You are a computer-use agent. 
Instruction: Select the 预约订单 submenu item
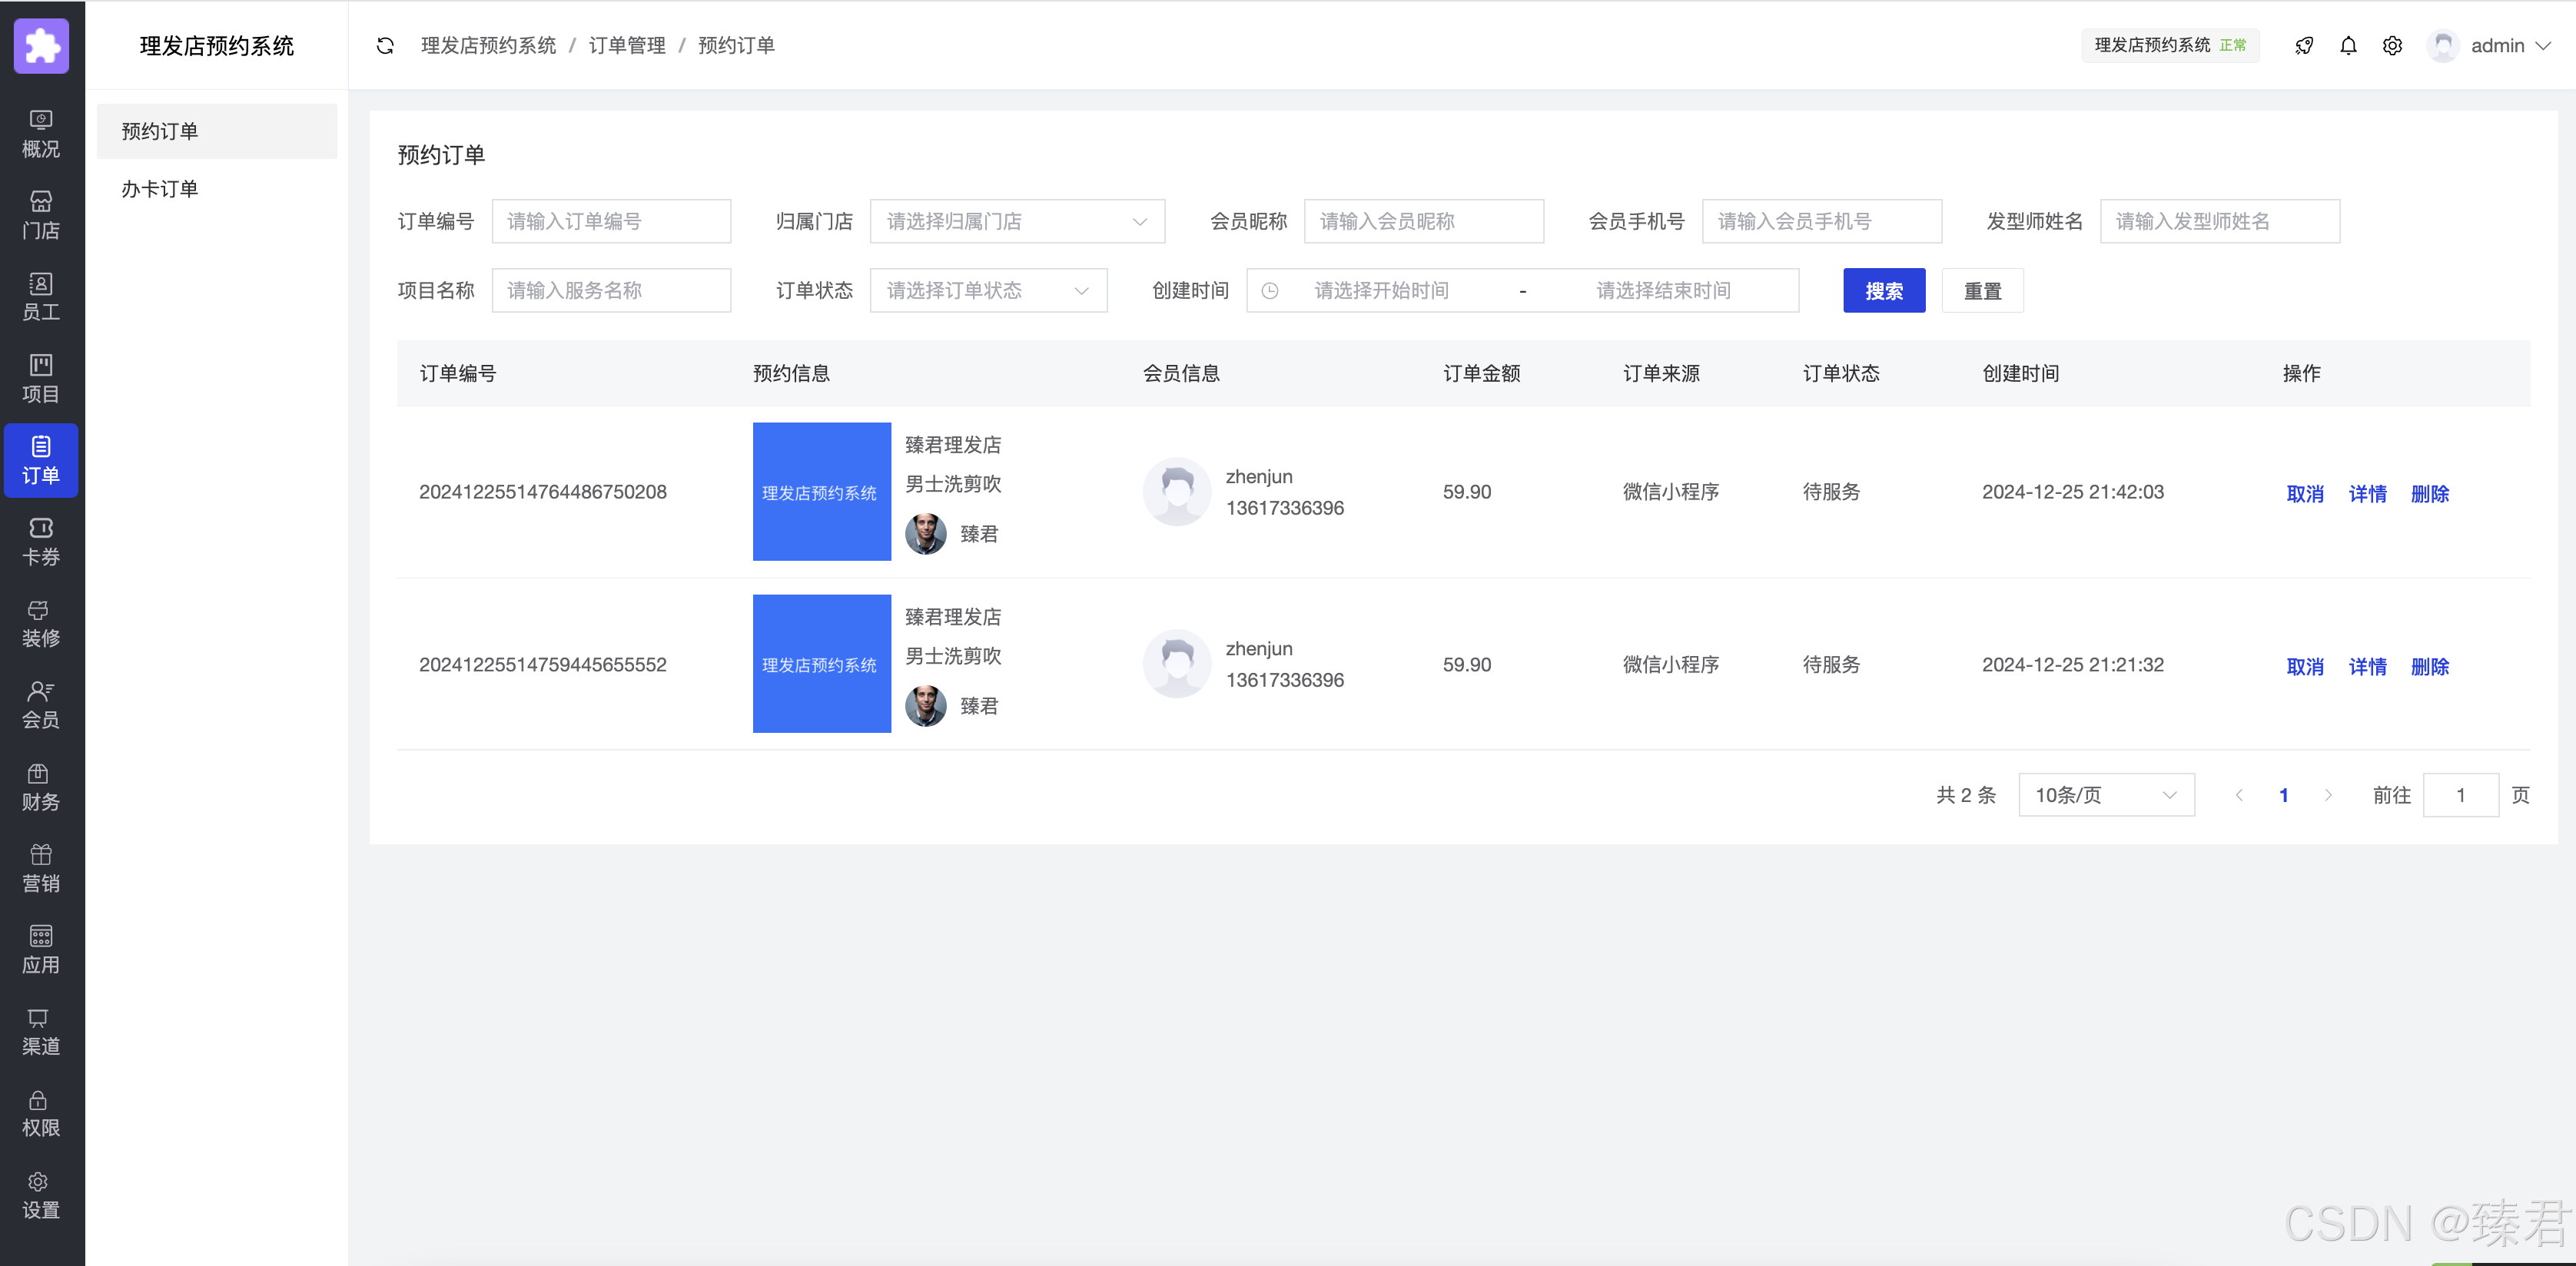pos(217,131)
